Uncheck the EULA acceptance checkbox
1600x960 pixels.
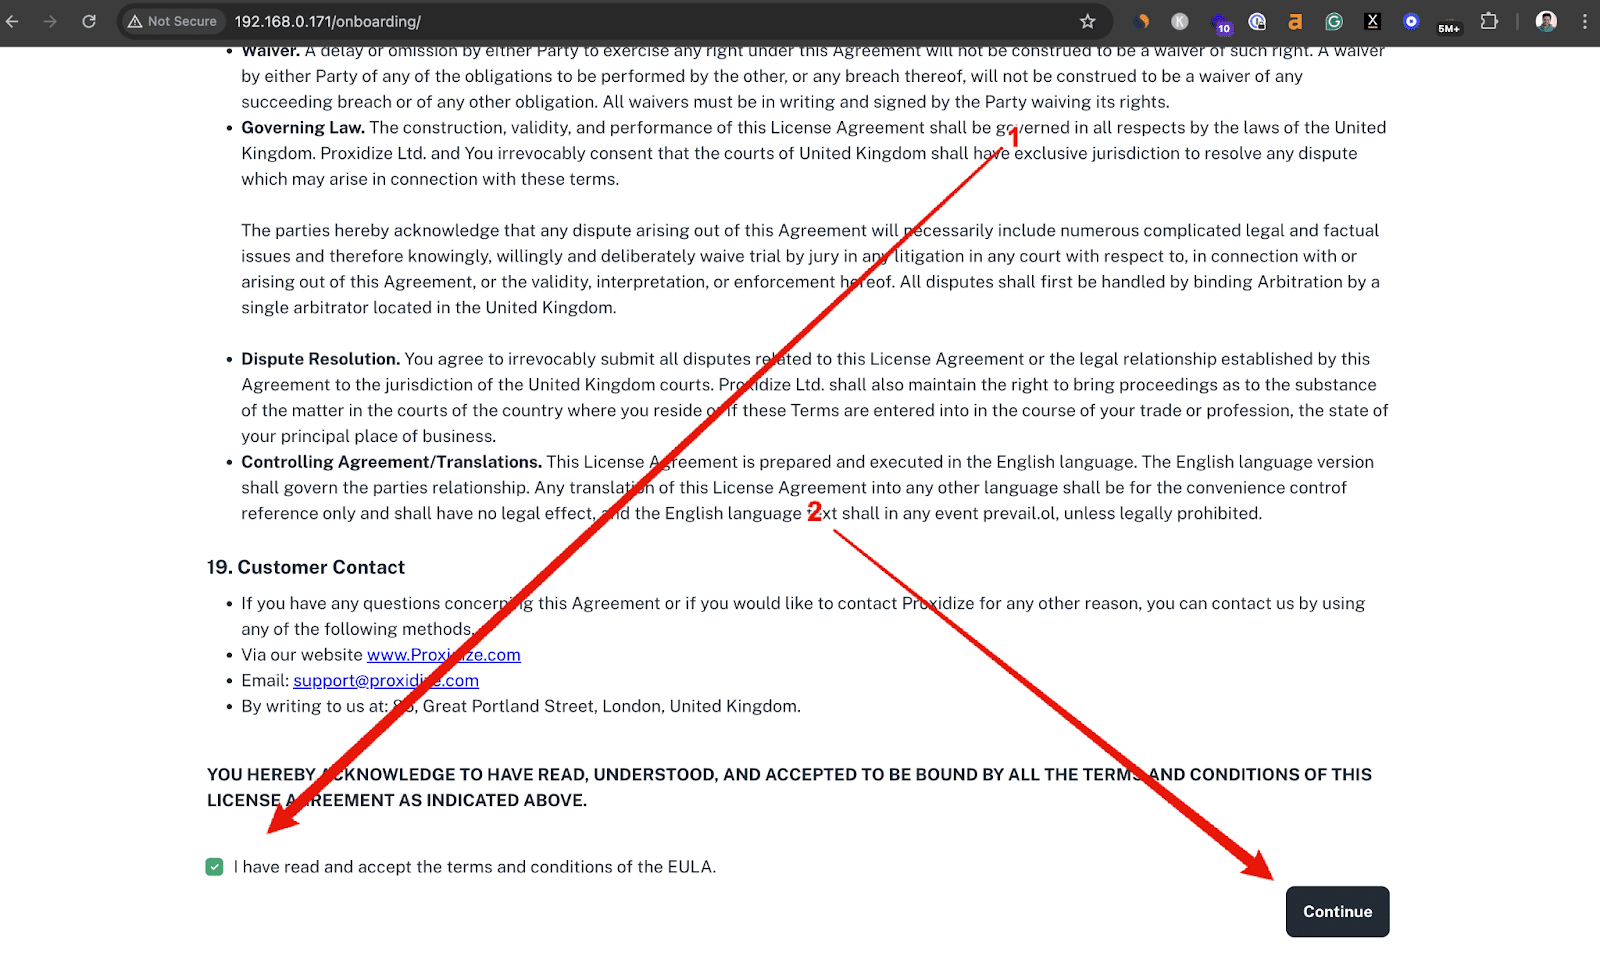pyautogui.click(x=214, y=867)
